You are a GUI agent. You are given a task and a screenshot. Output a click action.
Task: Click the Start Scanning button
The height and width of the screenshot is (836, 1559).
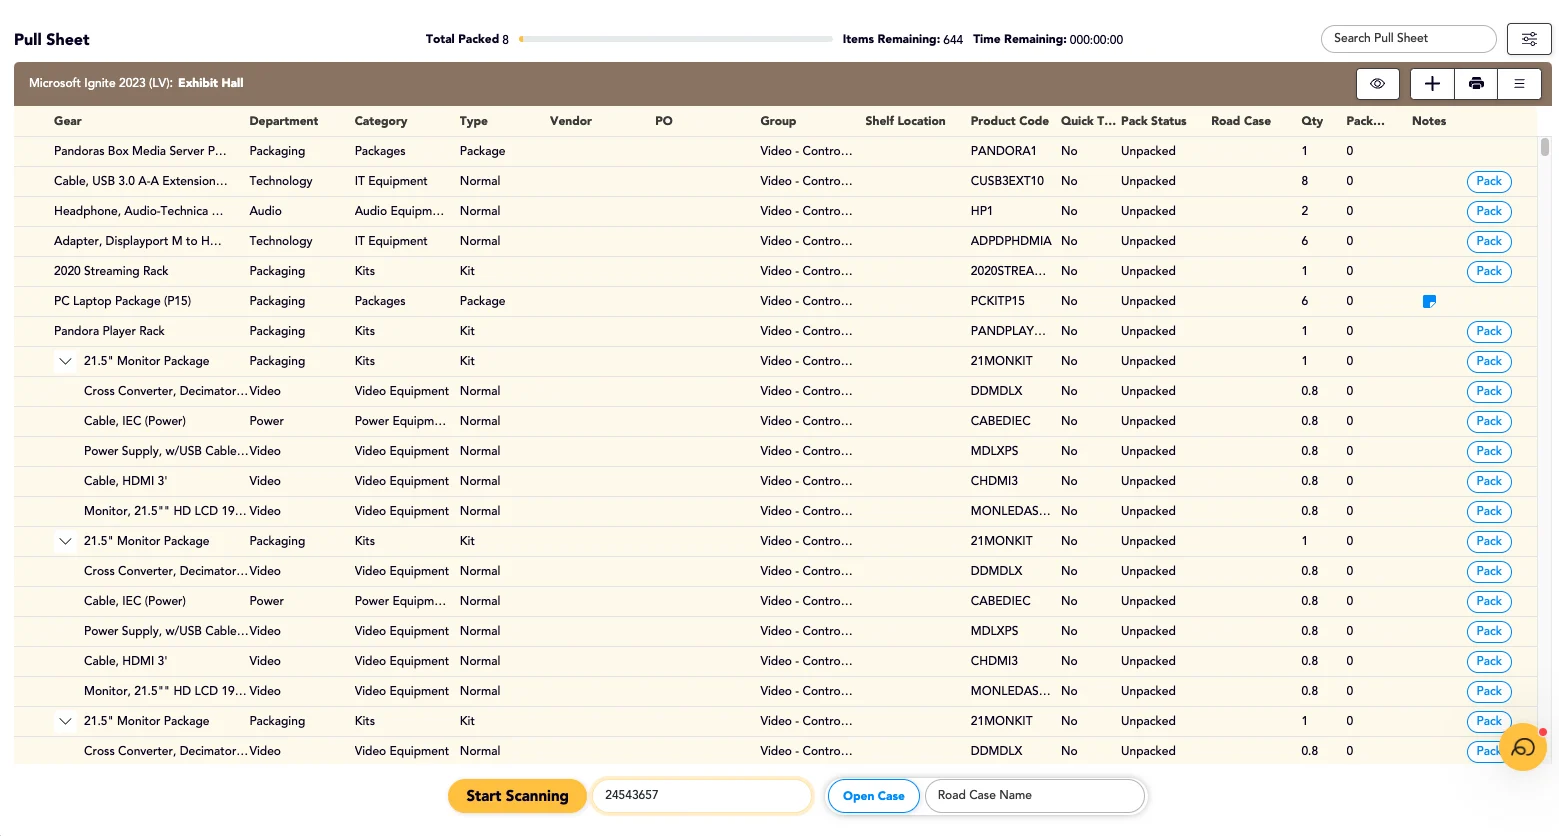[517, 796]
